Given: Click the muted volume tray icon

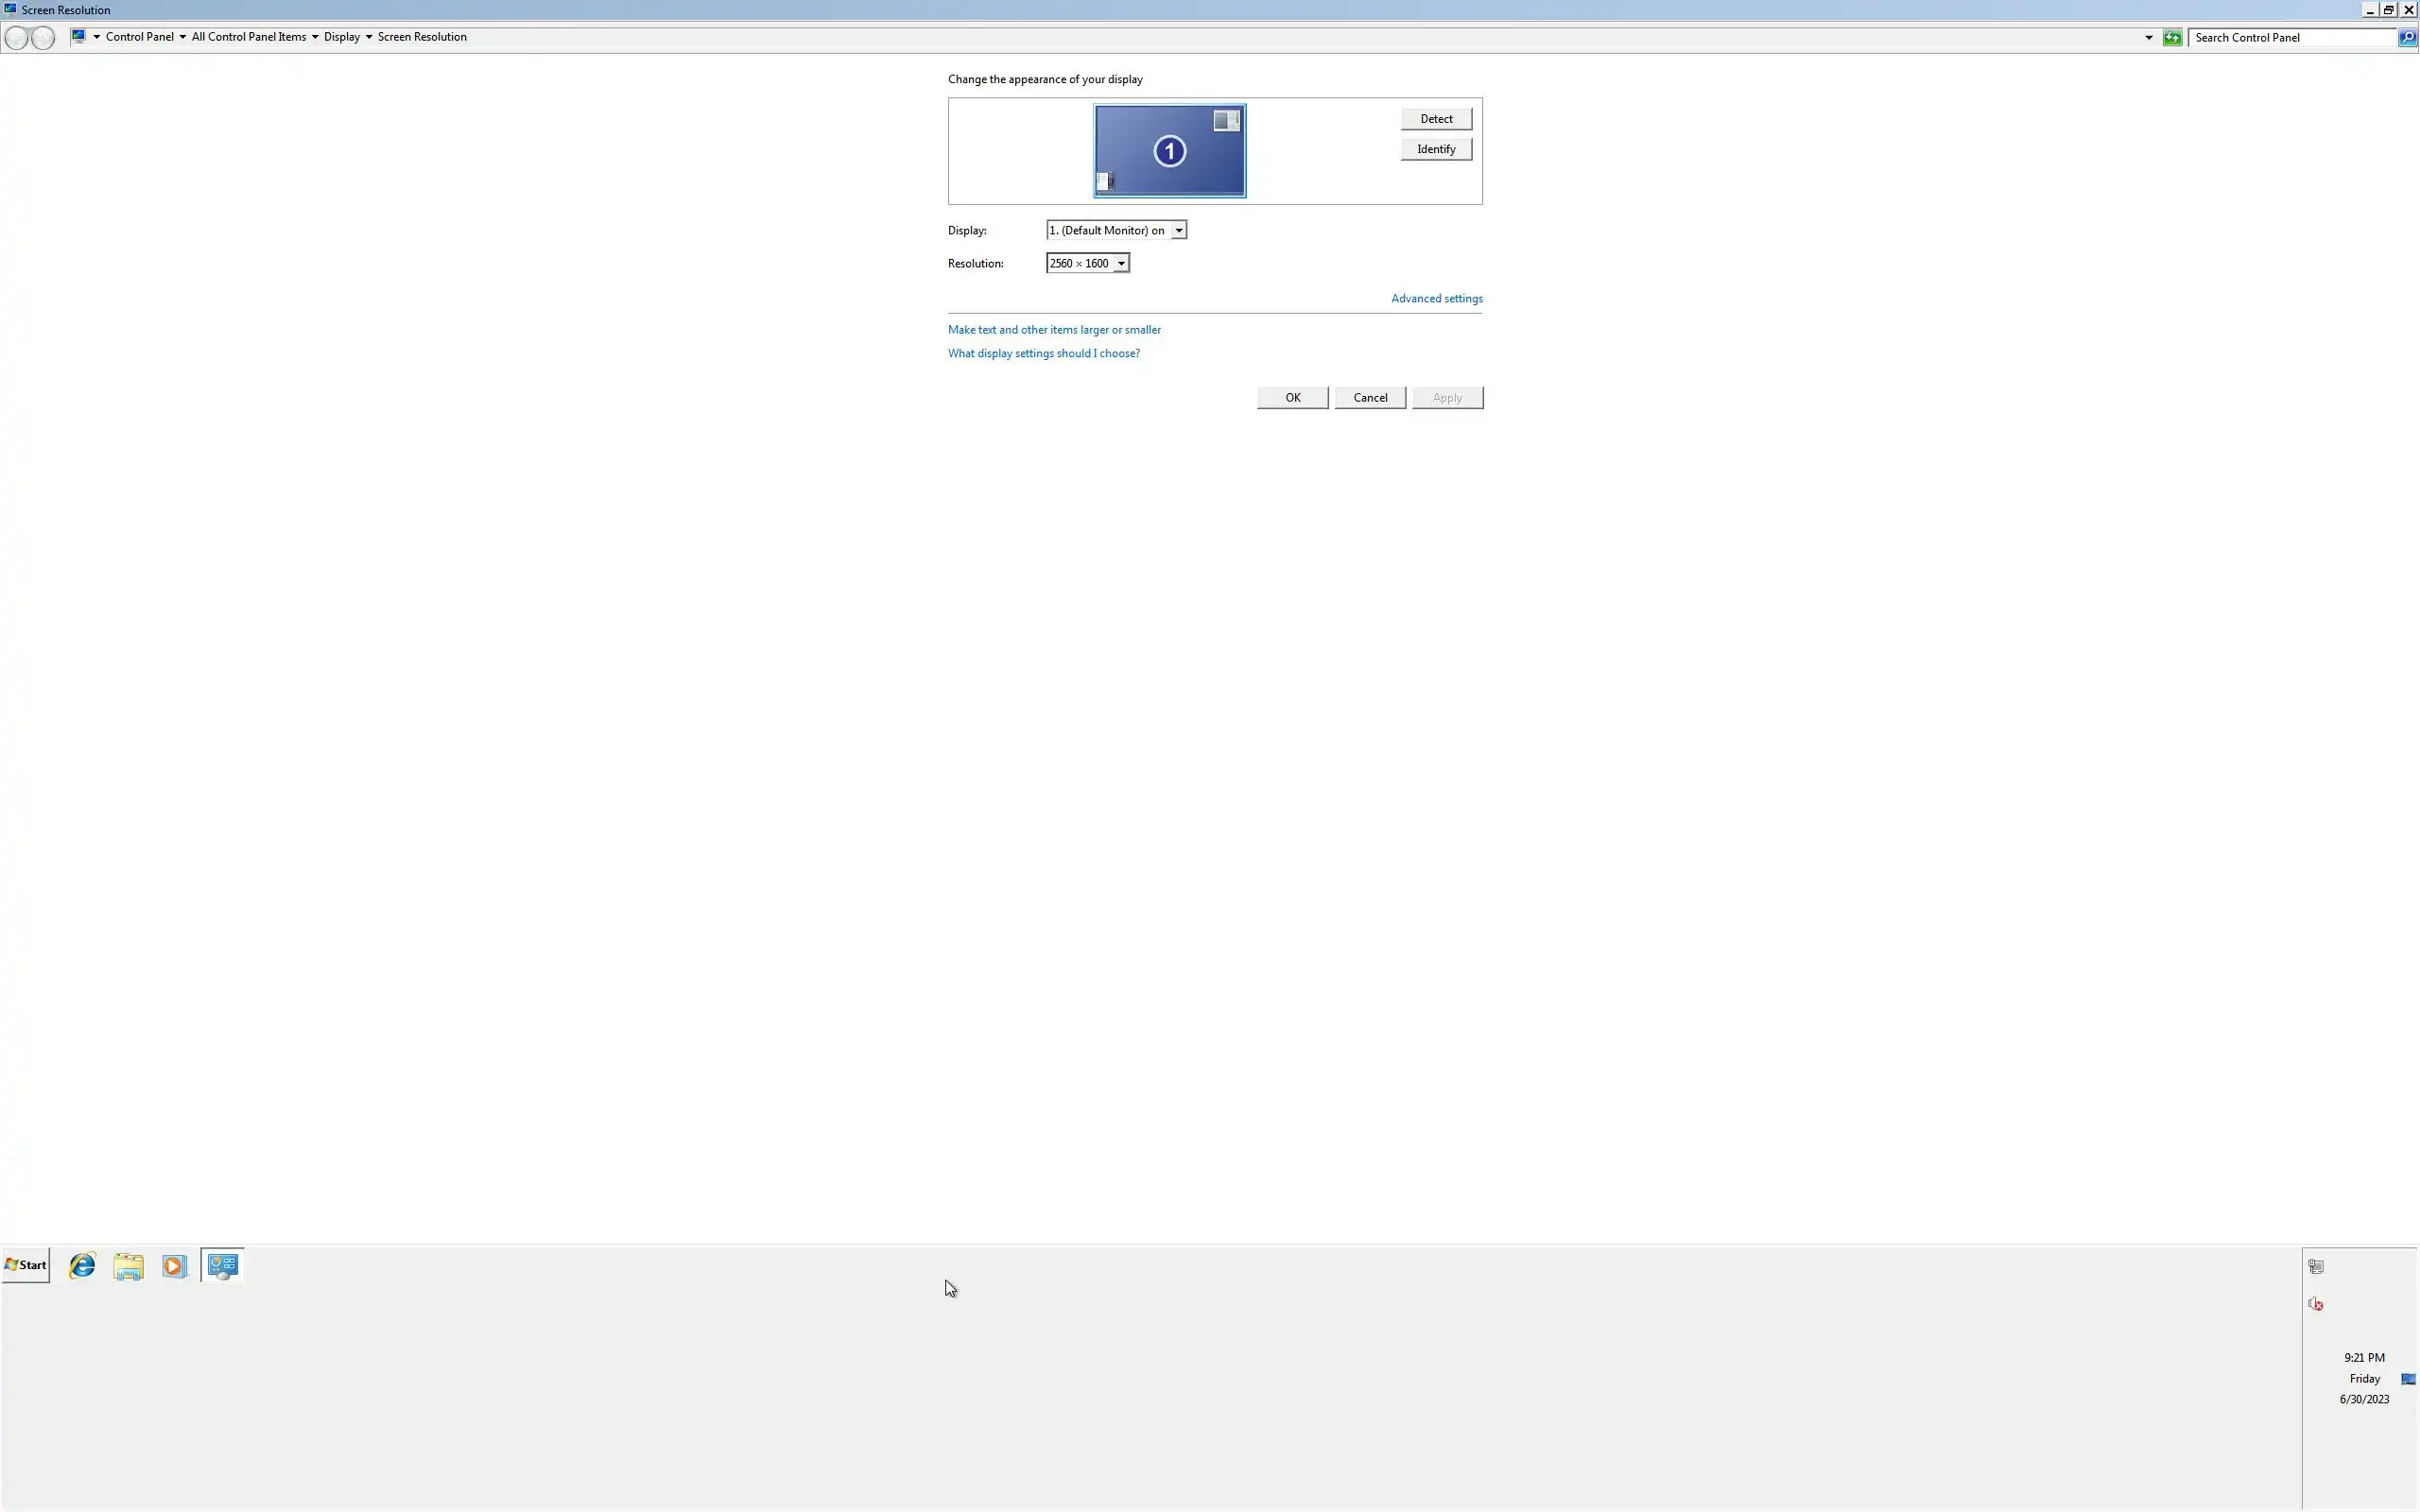Looking at the screenshot, I should [2315, 1303].
